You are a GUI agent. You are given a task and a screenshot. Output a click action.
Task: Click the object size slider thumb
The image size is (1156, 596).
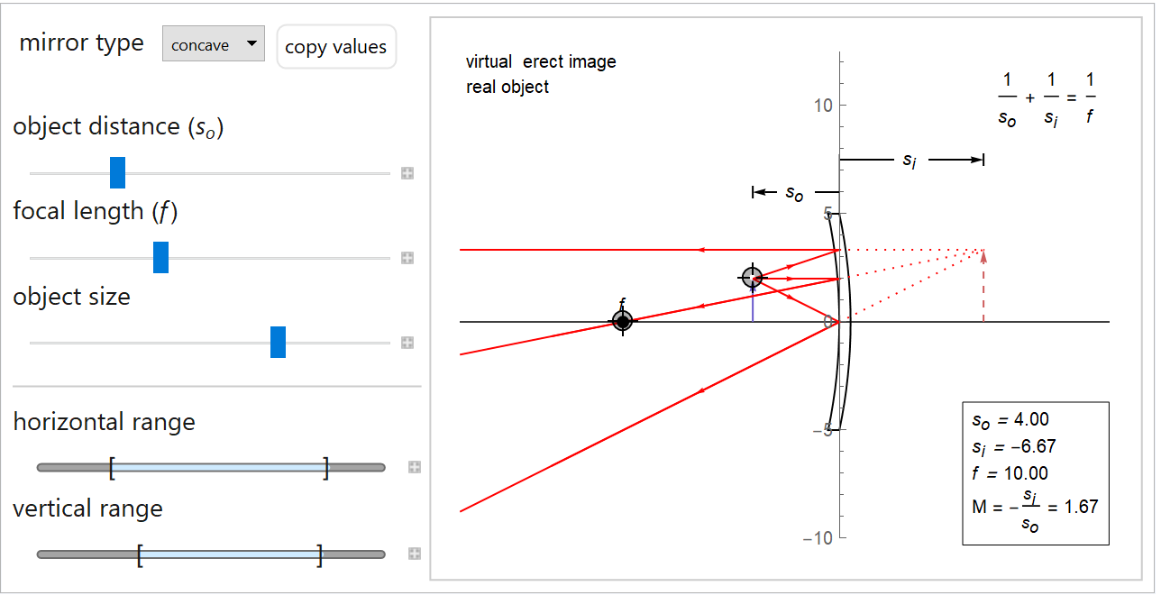click(x=278, y=342)
